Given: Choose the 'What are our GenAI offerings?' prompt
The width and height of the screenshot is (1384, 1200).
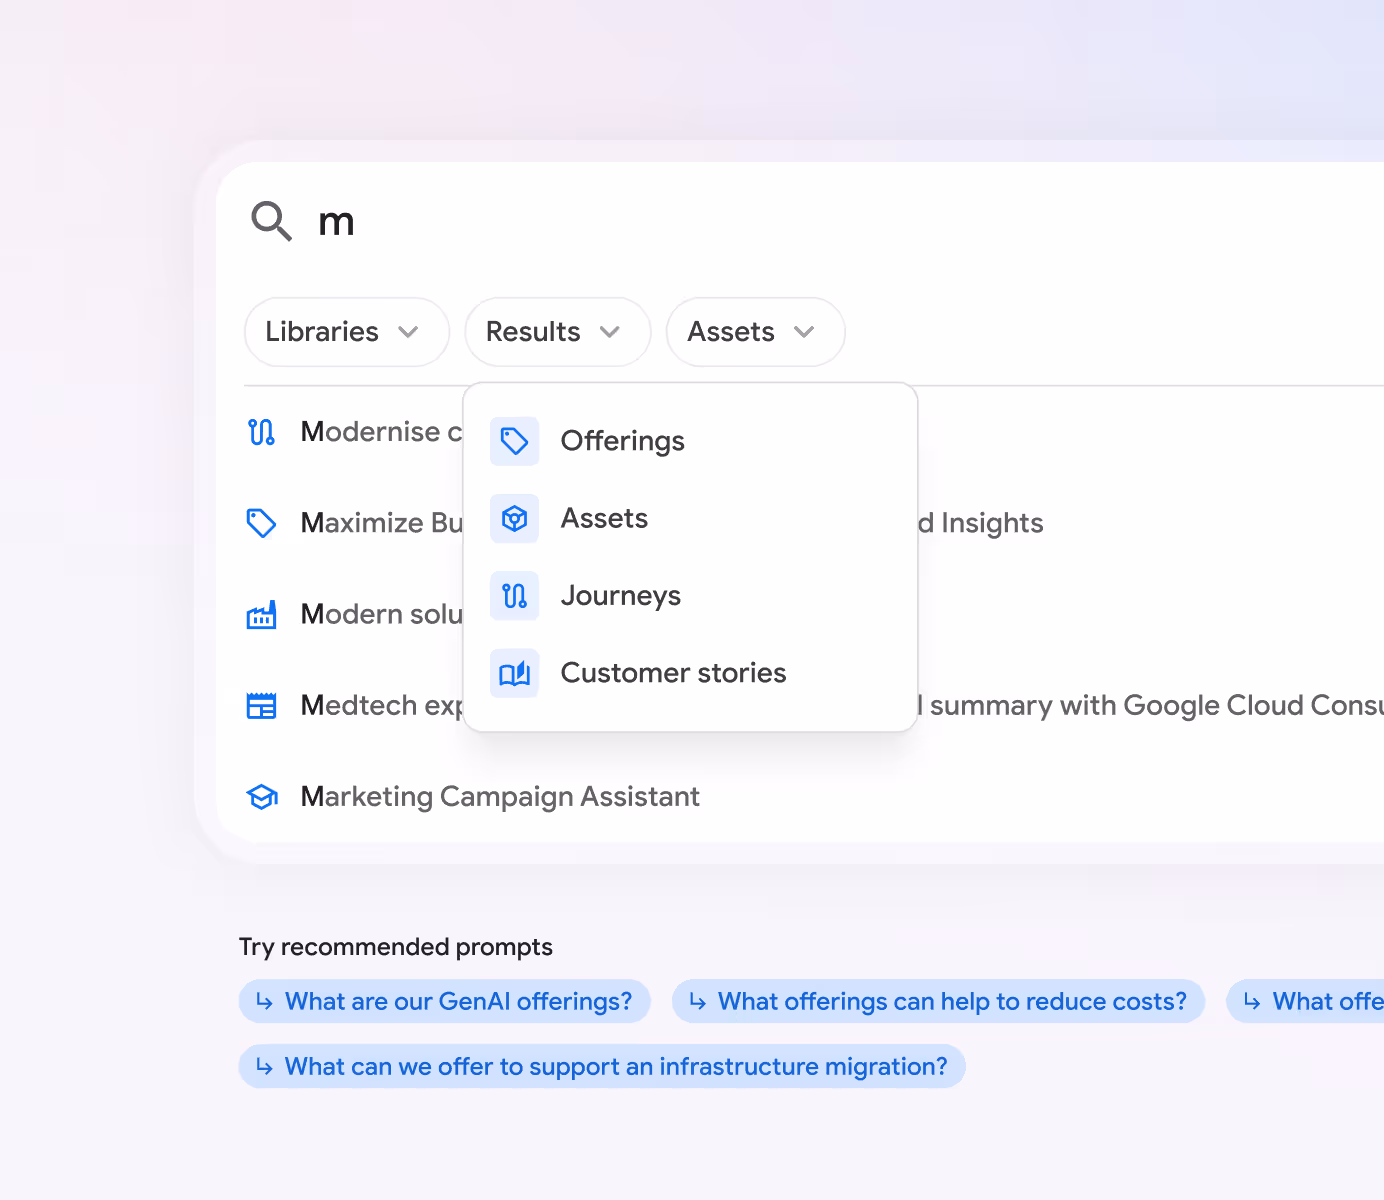Looking at the screenshot, I should point(445,1001).
